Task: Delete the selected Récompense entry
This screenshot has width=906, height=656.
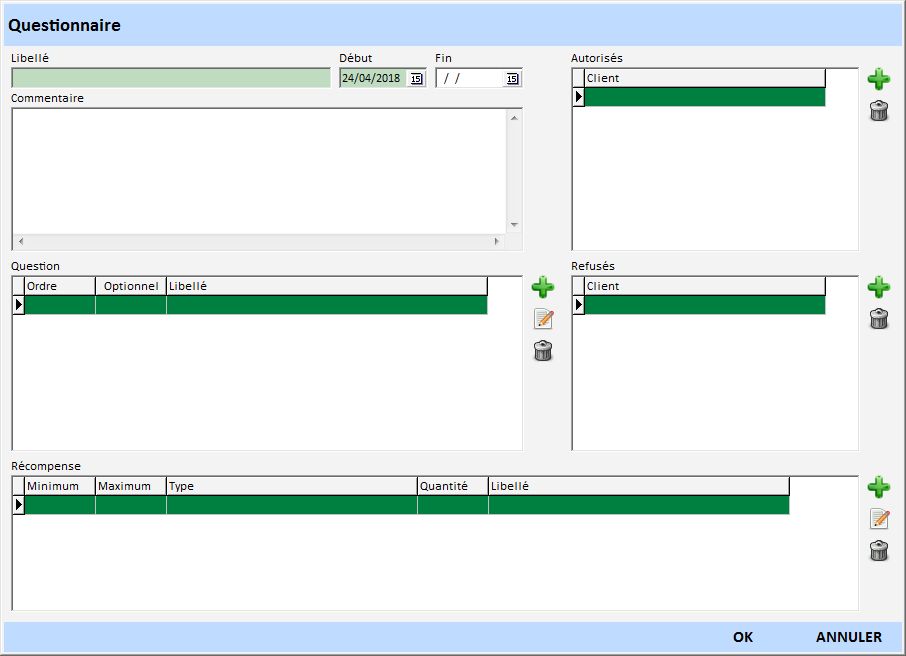Action: (x=878, y=551)
